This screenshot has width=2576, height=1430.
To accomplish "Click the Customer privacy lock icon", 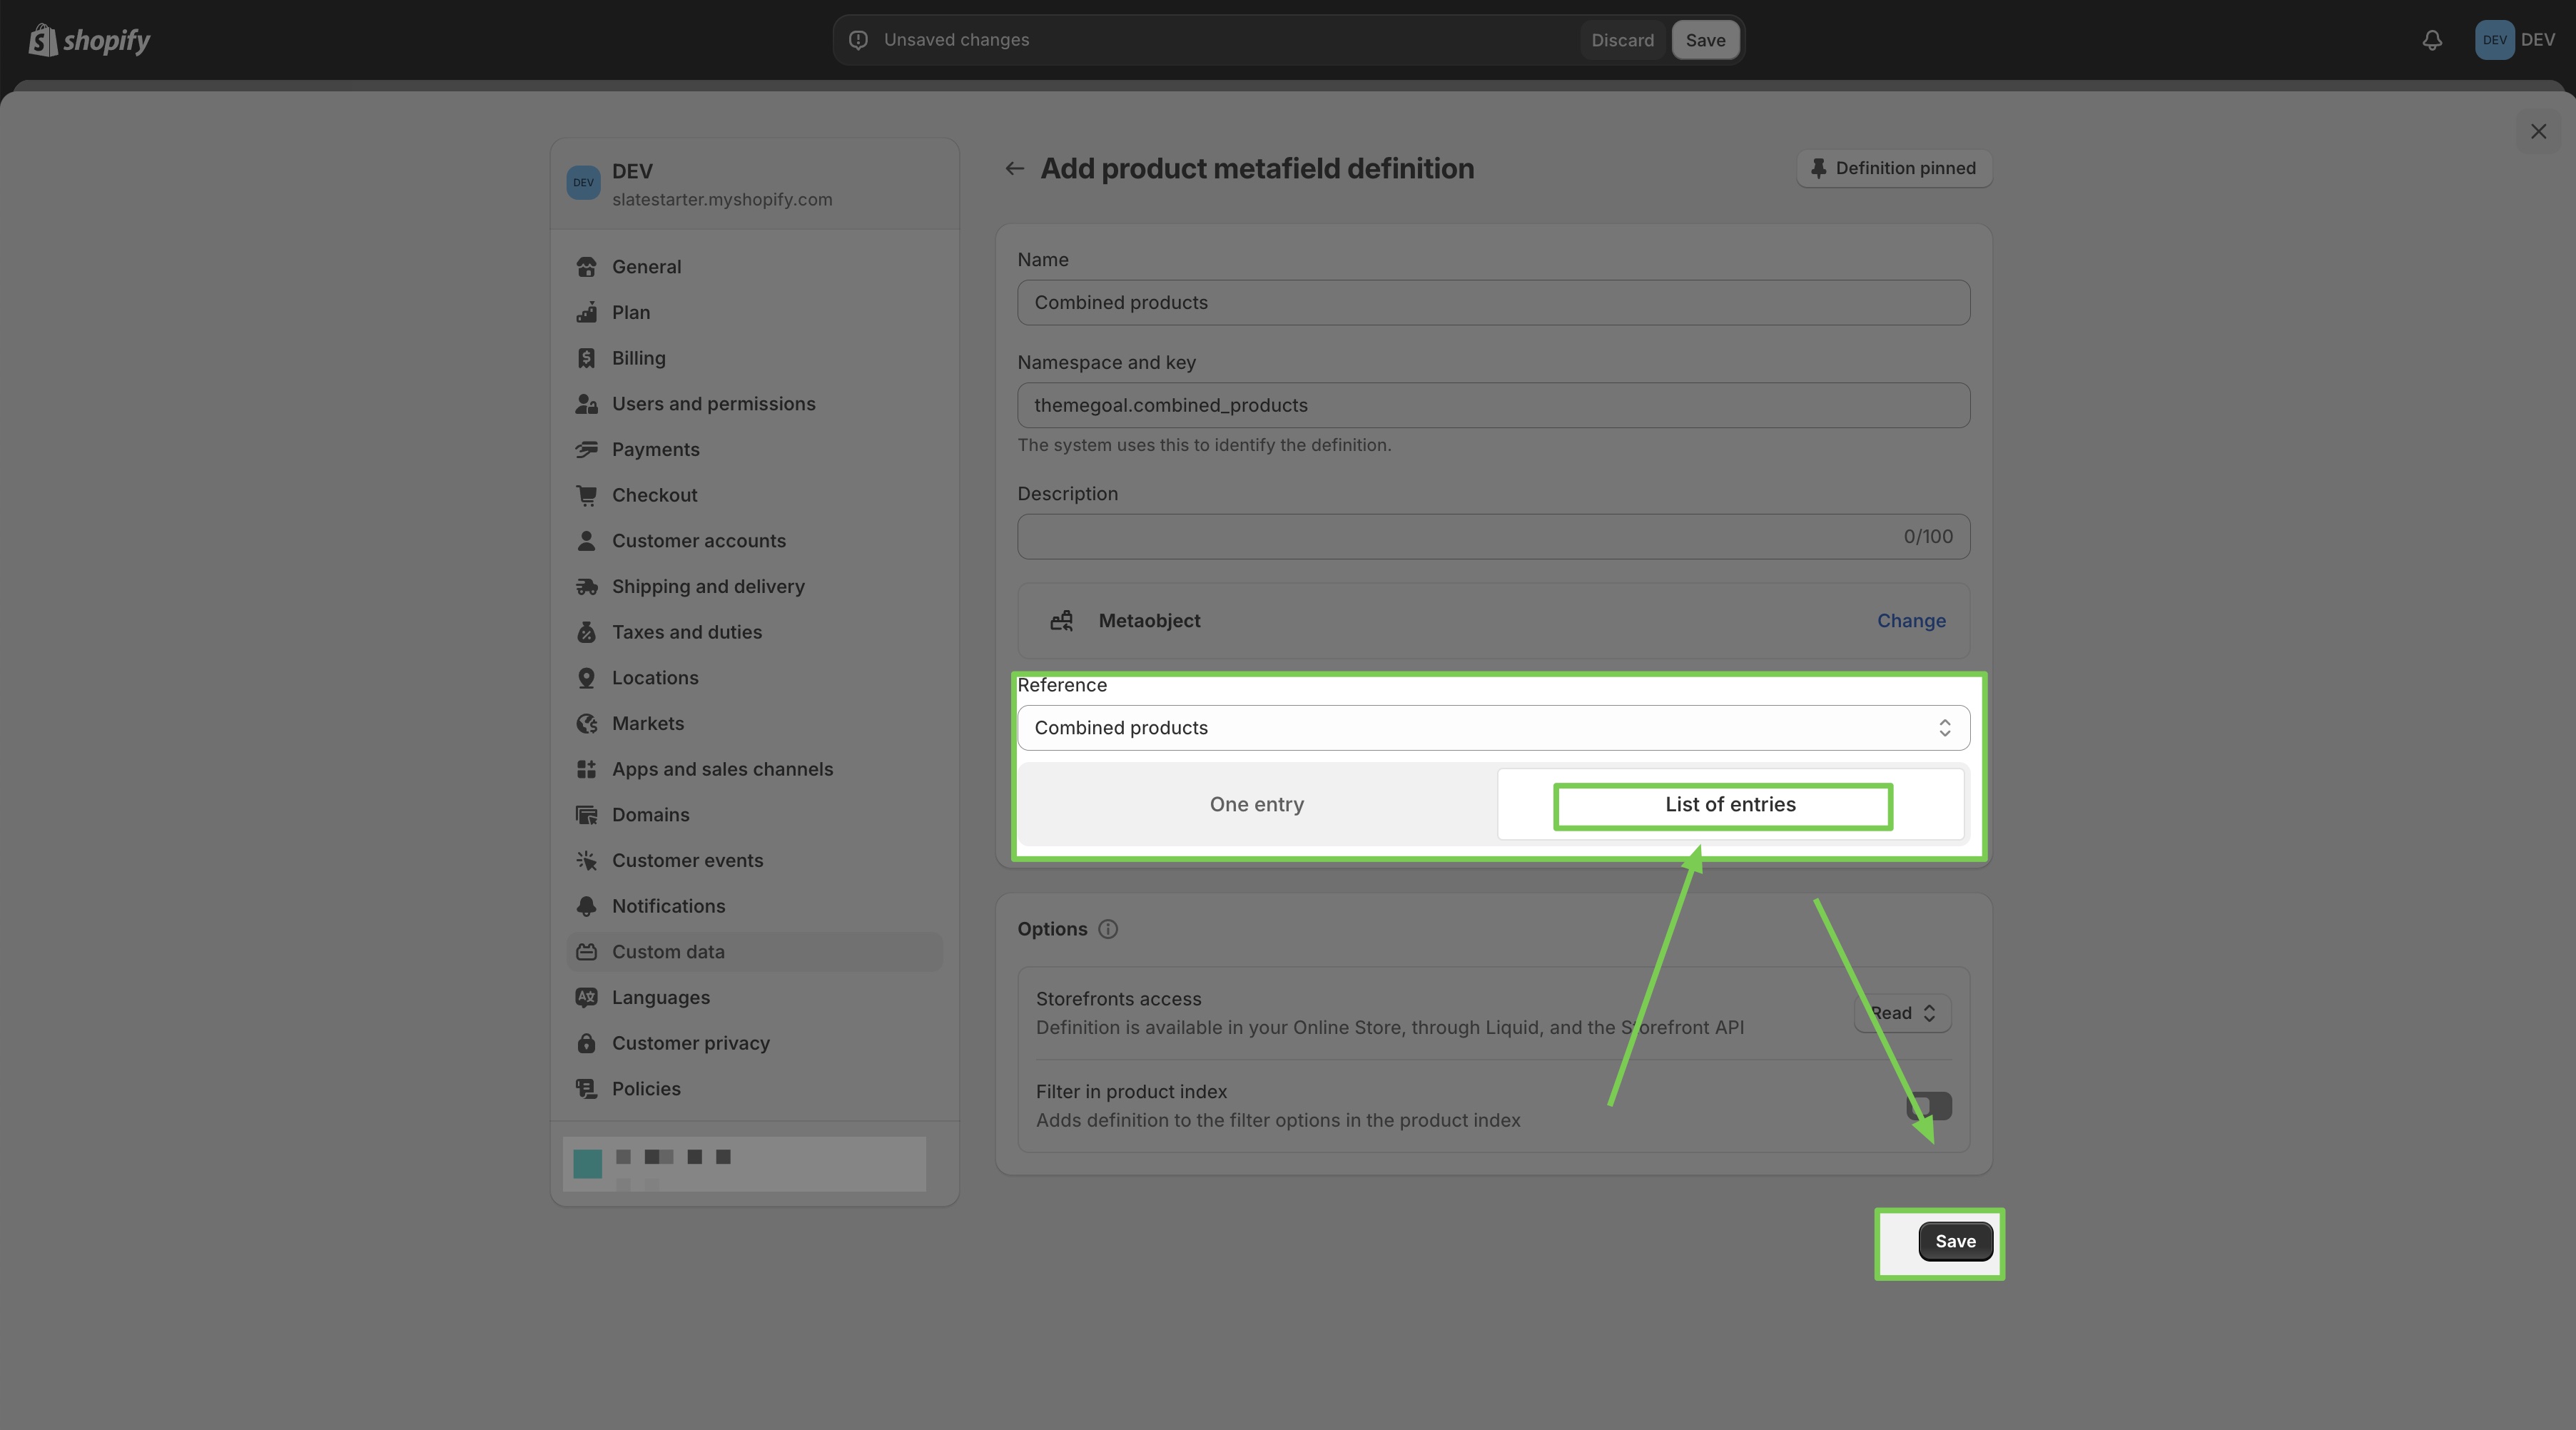I will [587, 1043].
